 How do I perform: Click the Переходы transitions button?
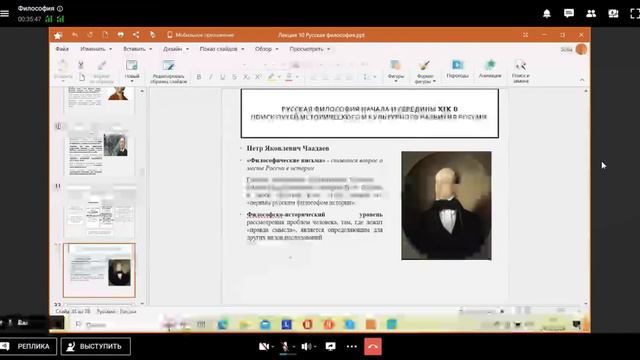click(x=457, y=69)
